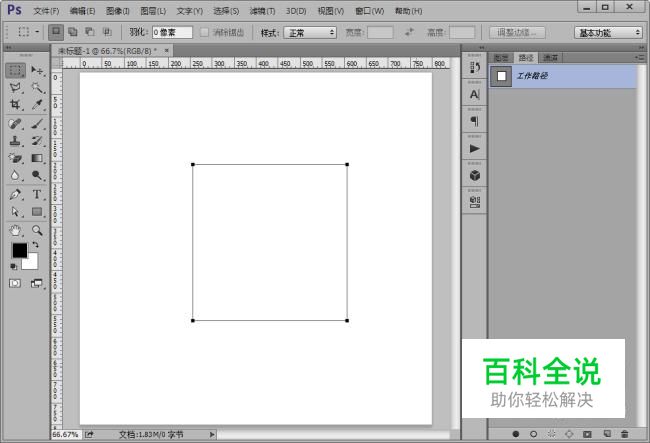Stroke path with brush
The image size is (650, 443).
pos(534,434)
